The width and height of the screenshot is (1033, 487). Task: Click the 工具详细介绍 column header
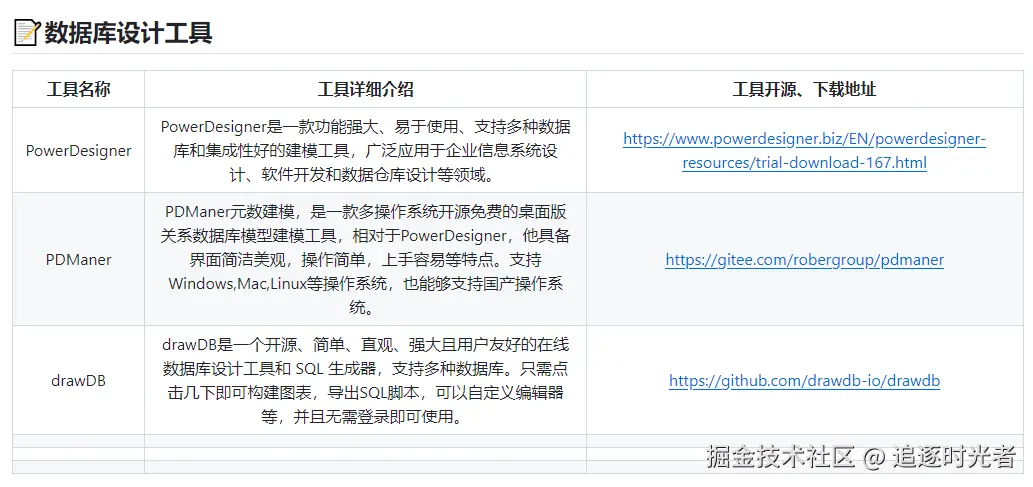point(366,90)
